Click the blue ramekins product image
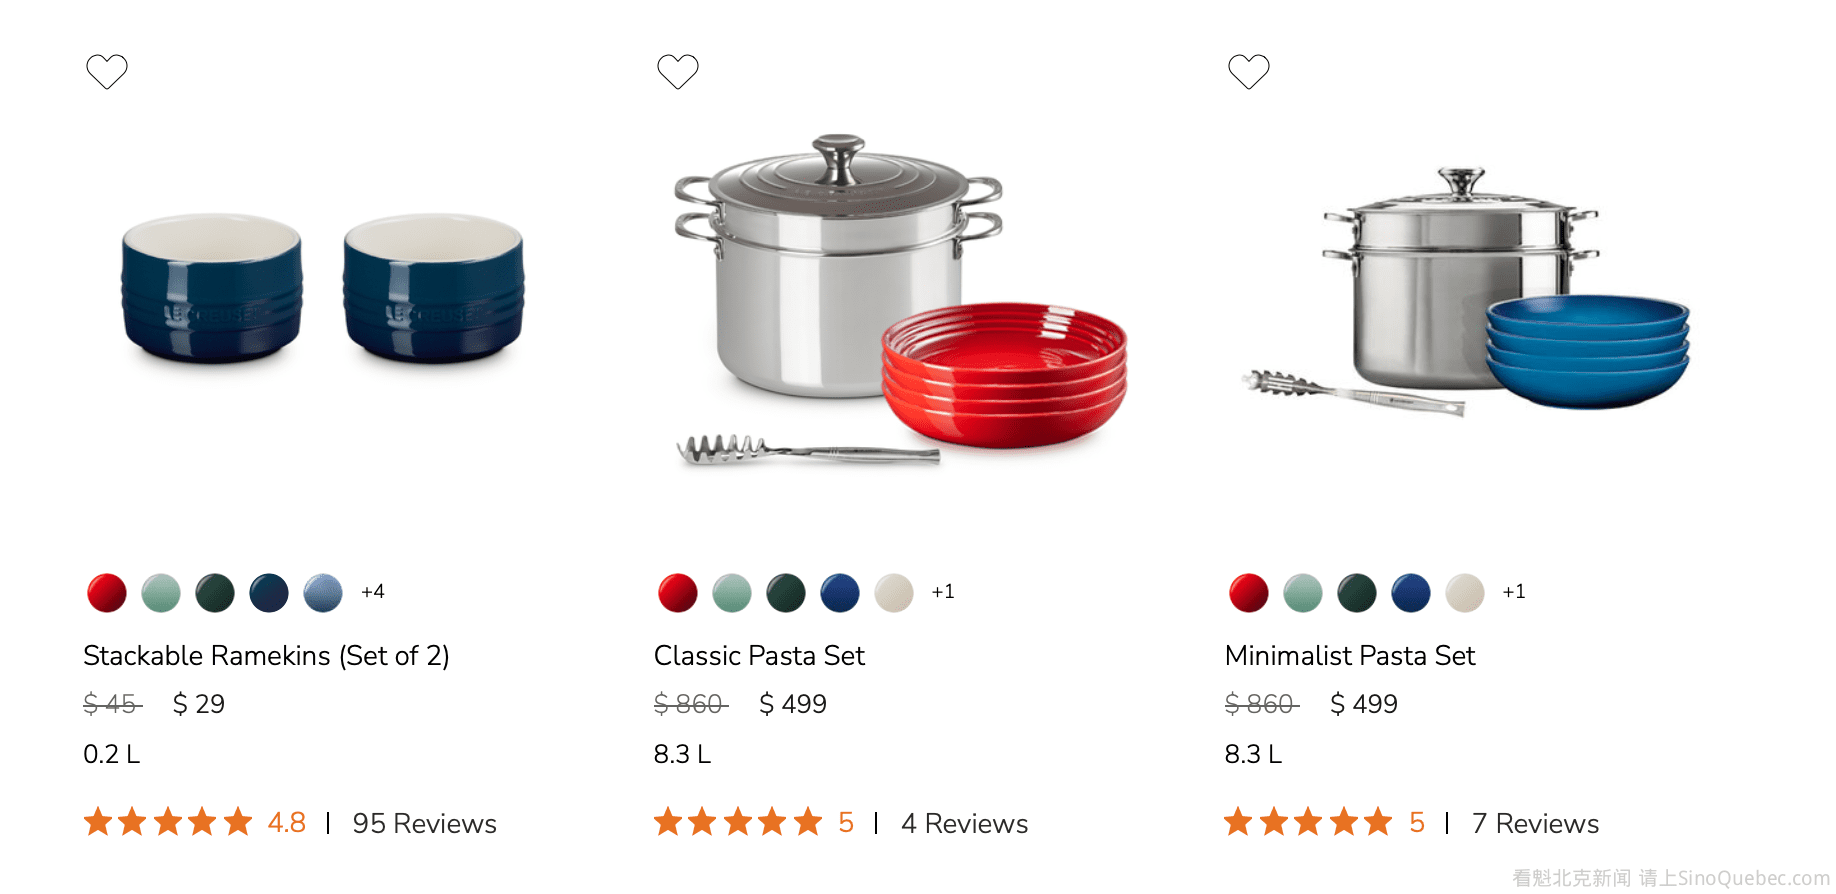Screen dimensions: 1836x894 322,288
